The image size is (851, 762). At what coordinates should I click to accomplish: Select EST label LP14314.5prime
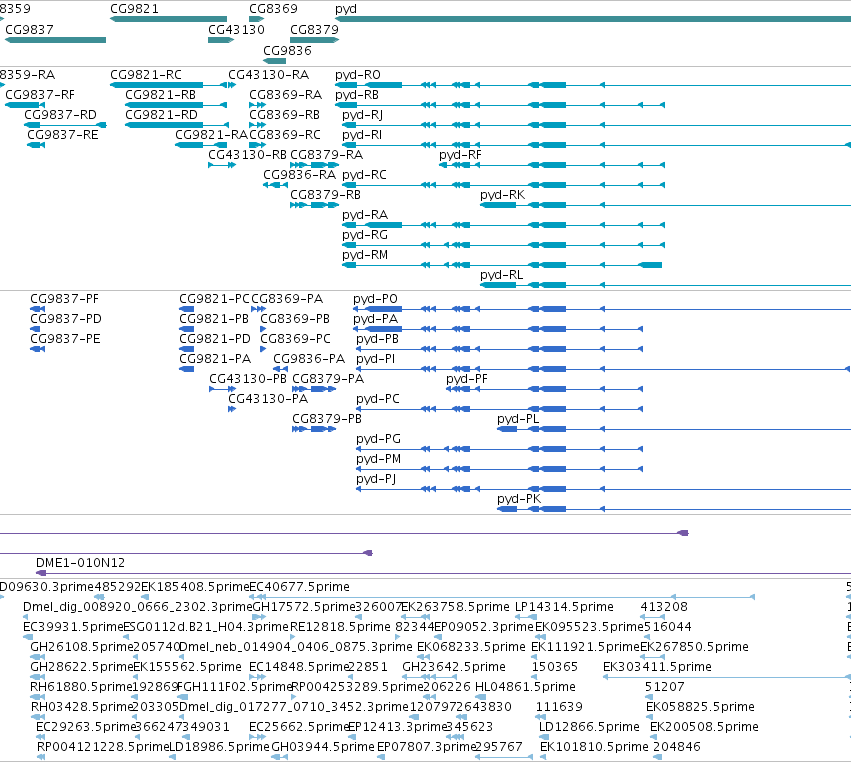pos(564,607)
